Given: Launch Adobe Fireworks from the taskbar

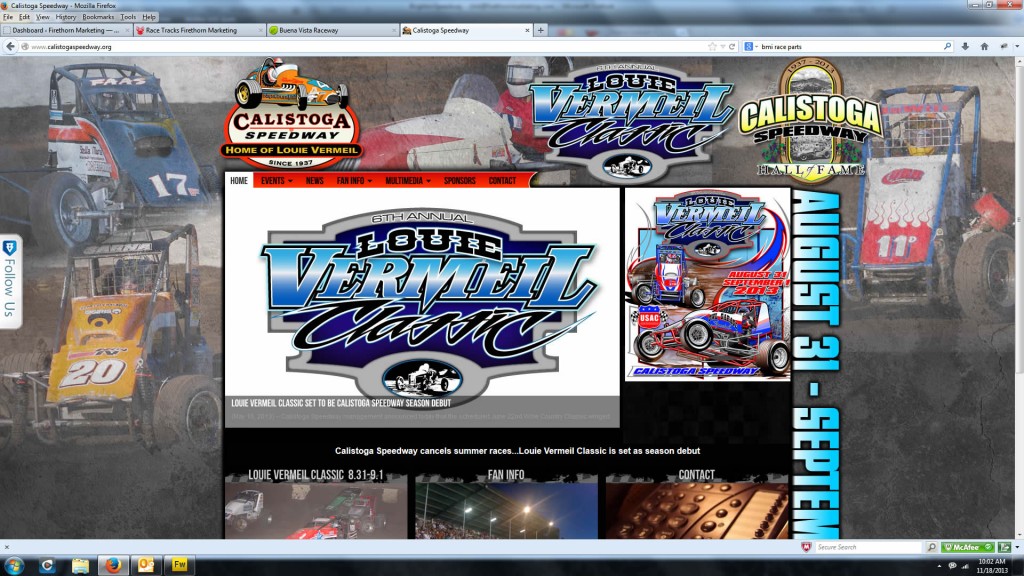Looking at the screenshot, I should pyautogui.click(x=179, y=565).
